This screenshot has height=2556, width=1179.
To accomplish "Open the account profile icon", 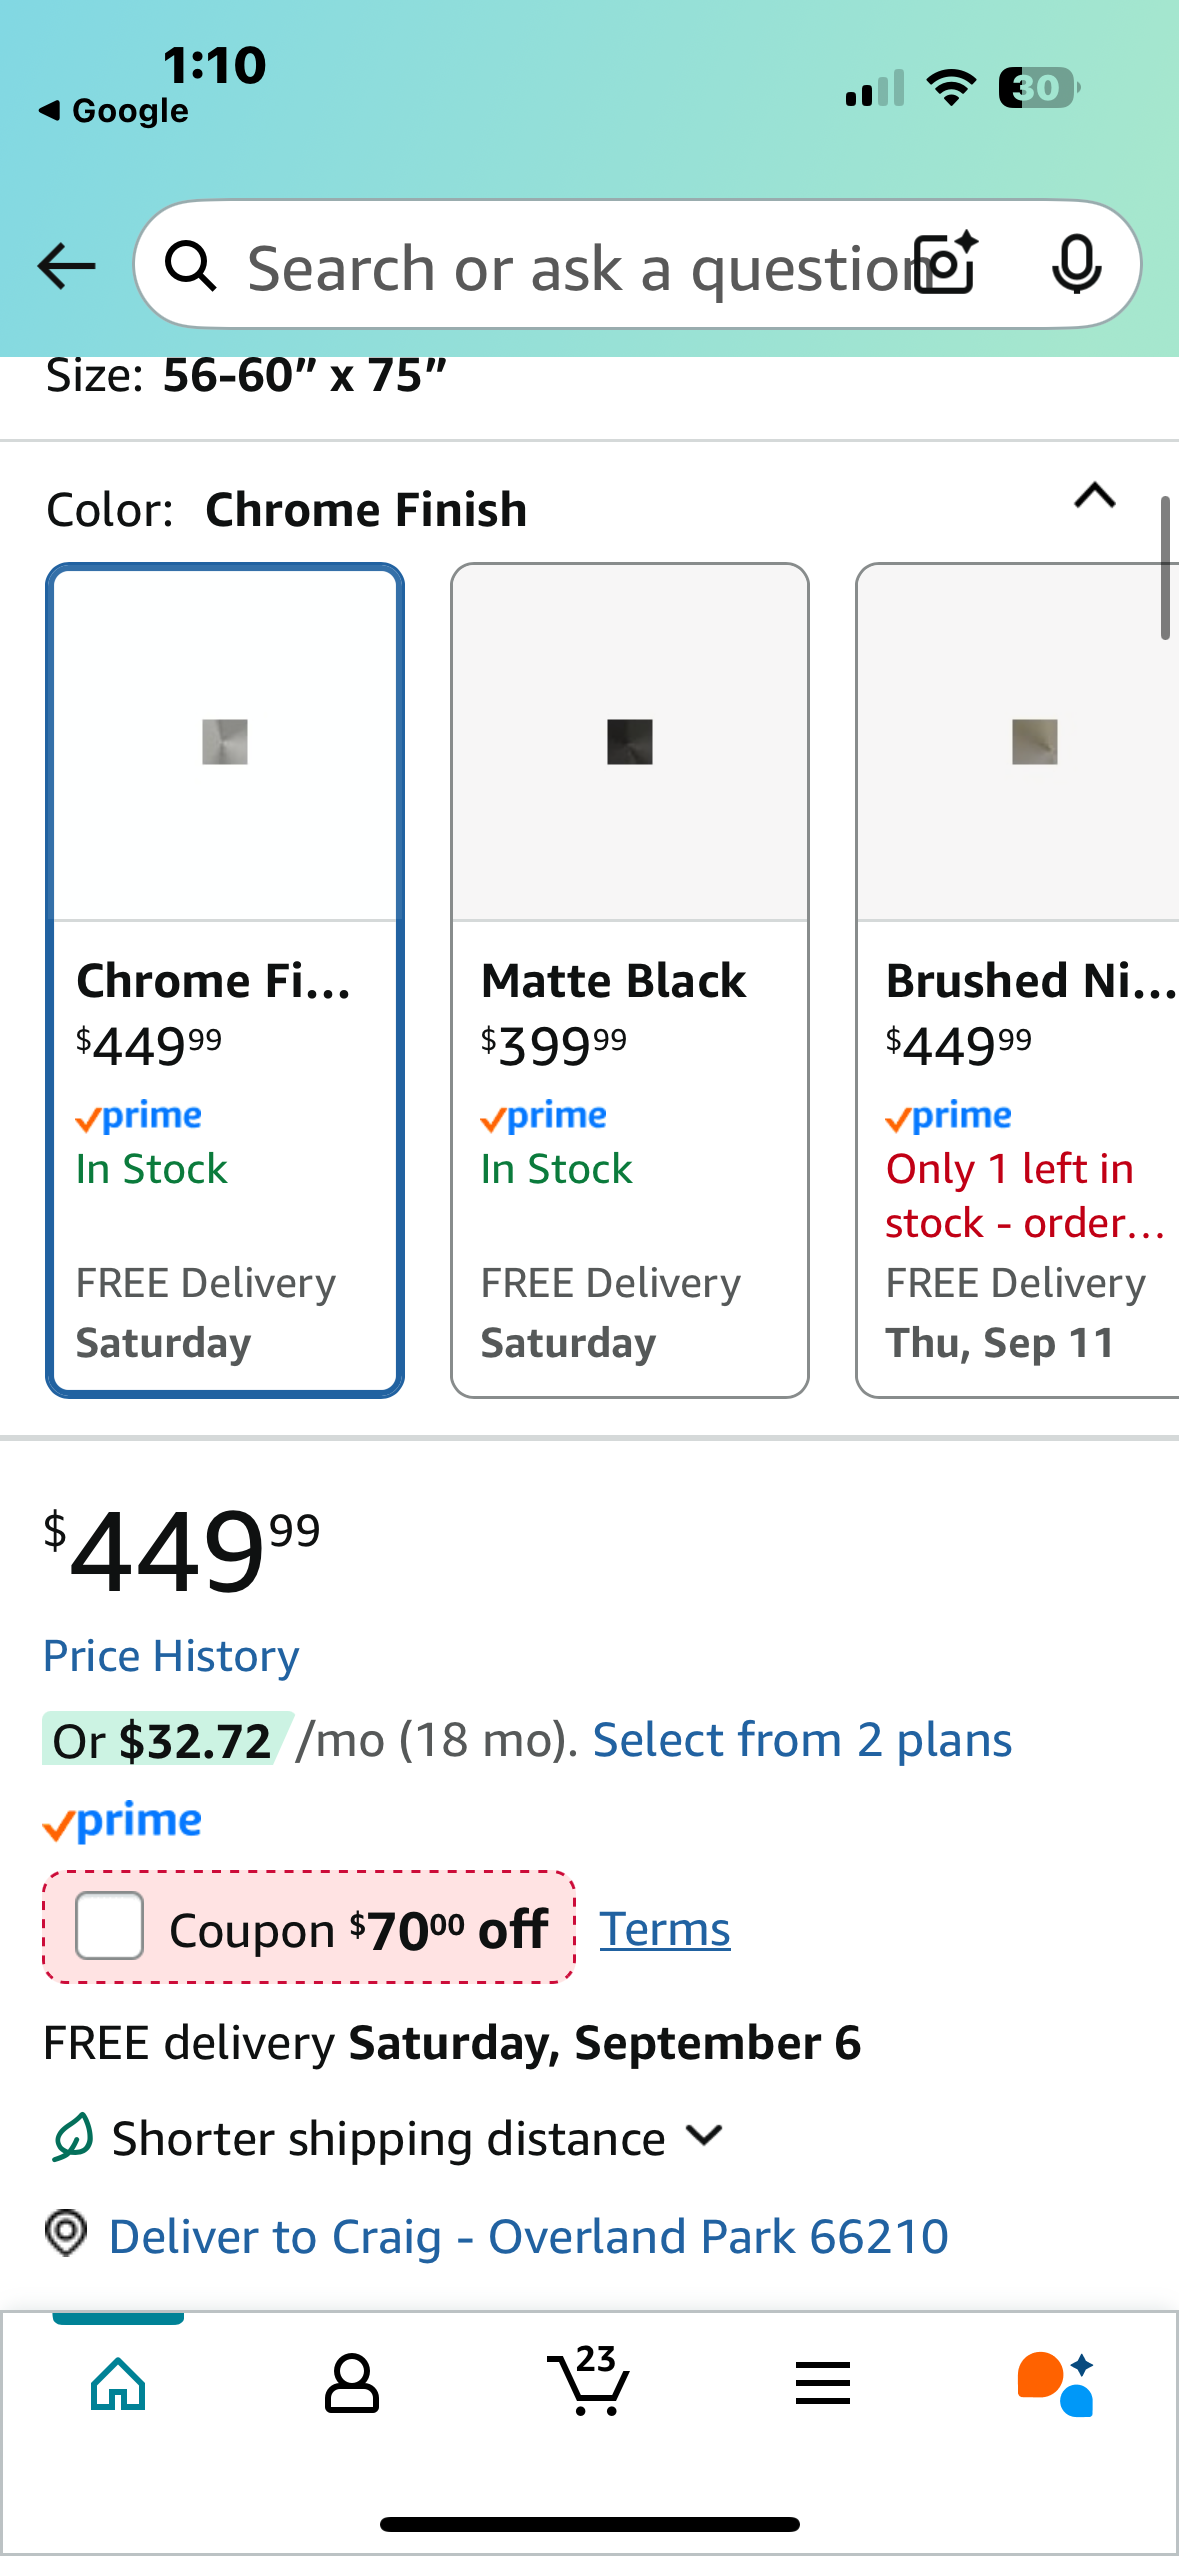I will tap(352, 2384).
